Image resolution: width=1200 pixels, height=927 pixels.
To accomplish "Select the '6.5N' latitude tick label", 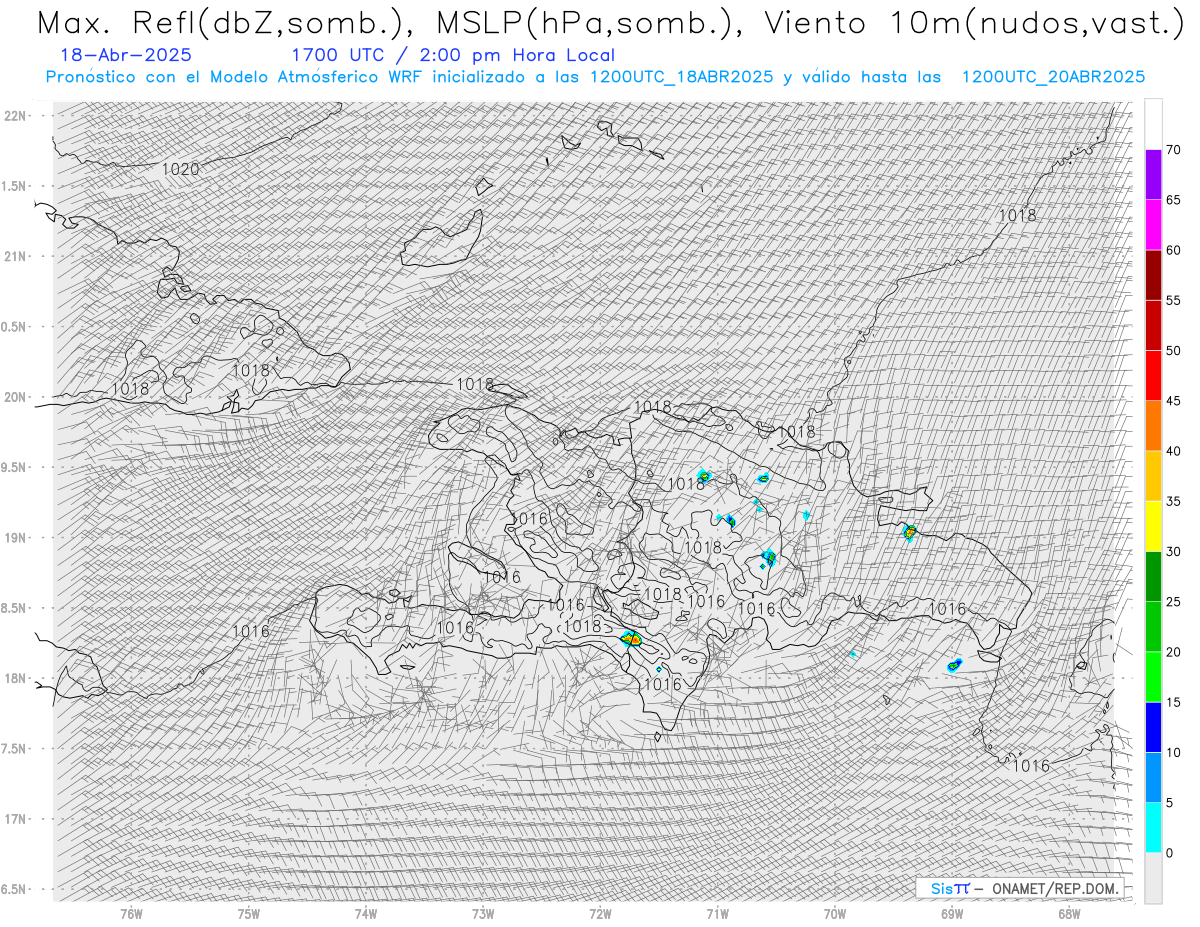I will point(14,890).
